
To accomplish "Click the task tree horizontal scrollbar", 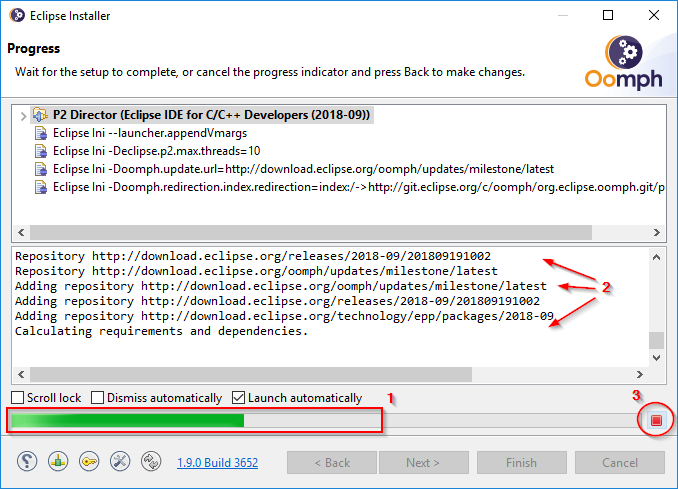I will coord(300,232).
